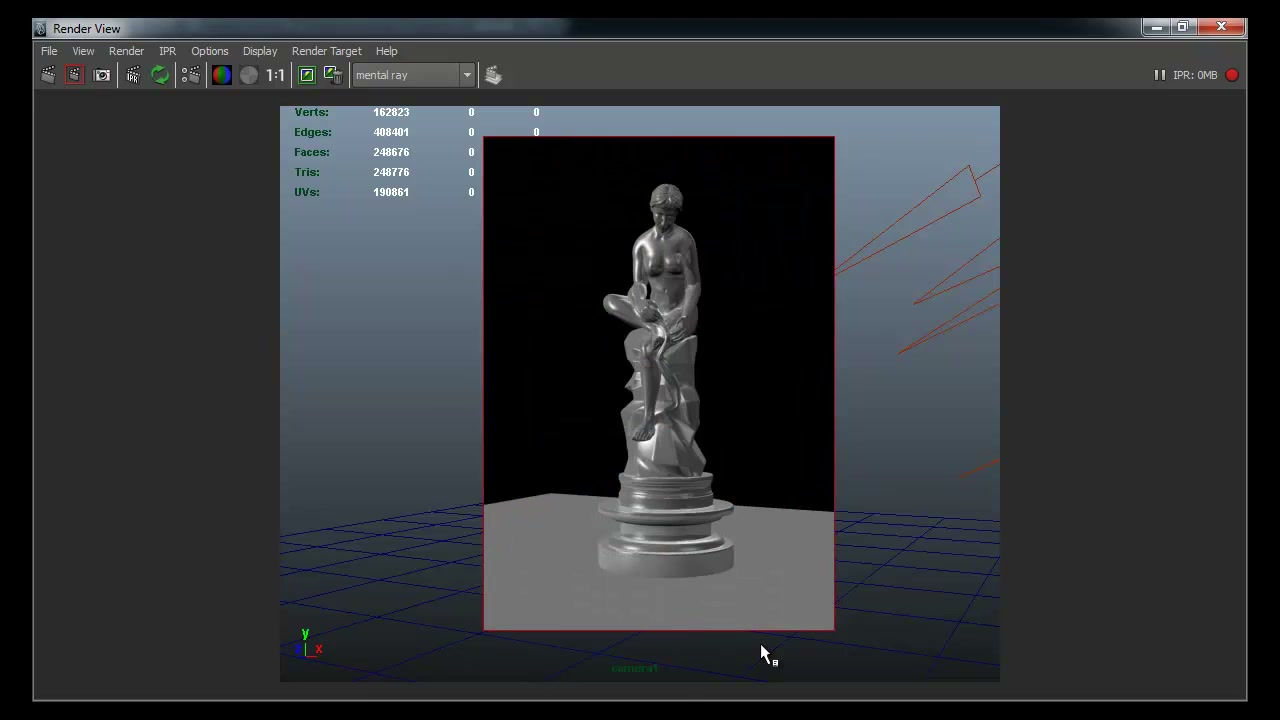Toggle the alpha channel display icon
This screenshot has height=720, width=1280.
(x=249, y=75)
